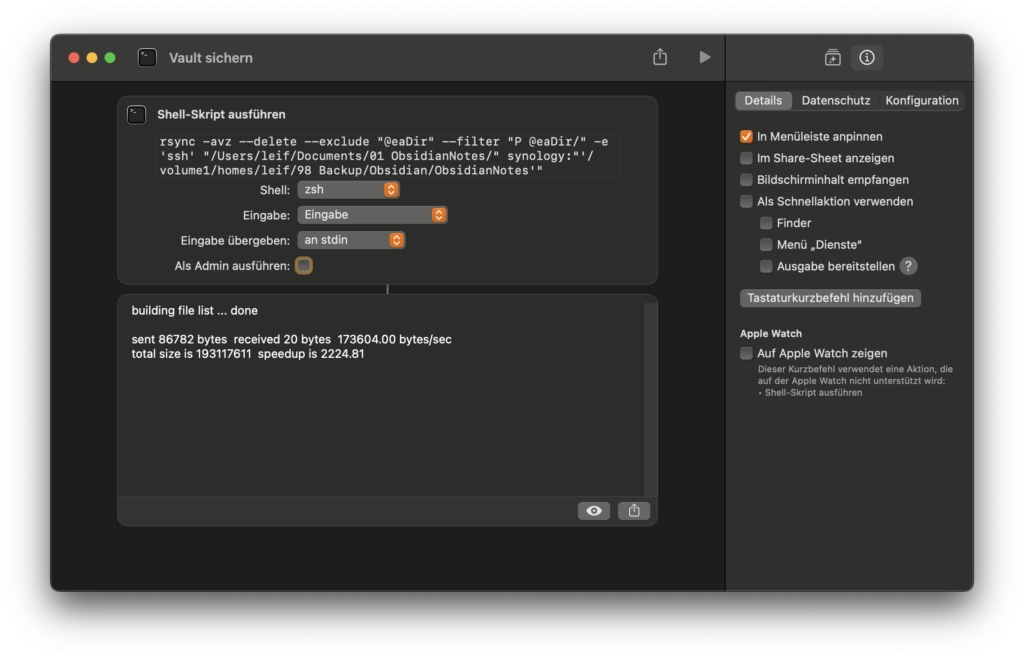1024x658 pixels.
Task: Share the shortcut from the title bar
Action: [x=660, y=57]
